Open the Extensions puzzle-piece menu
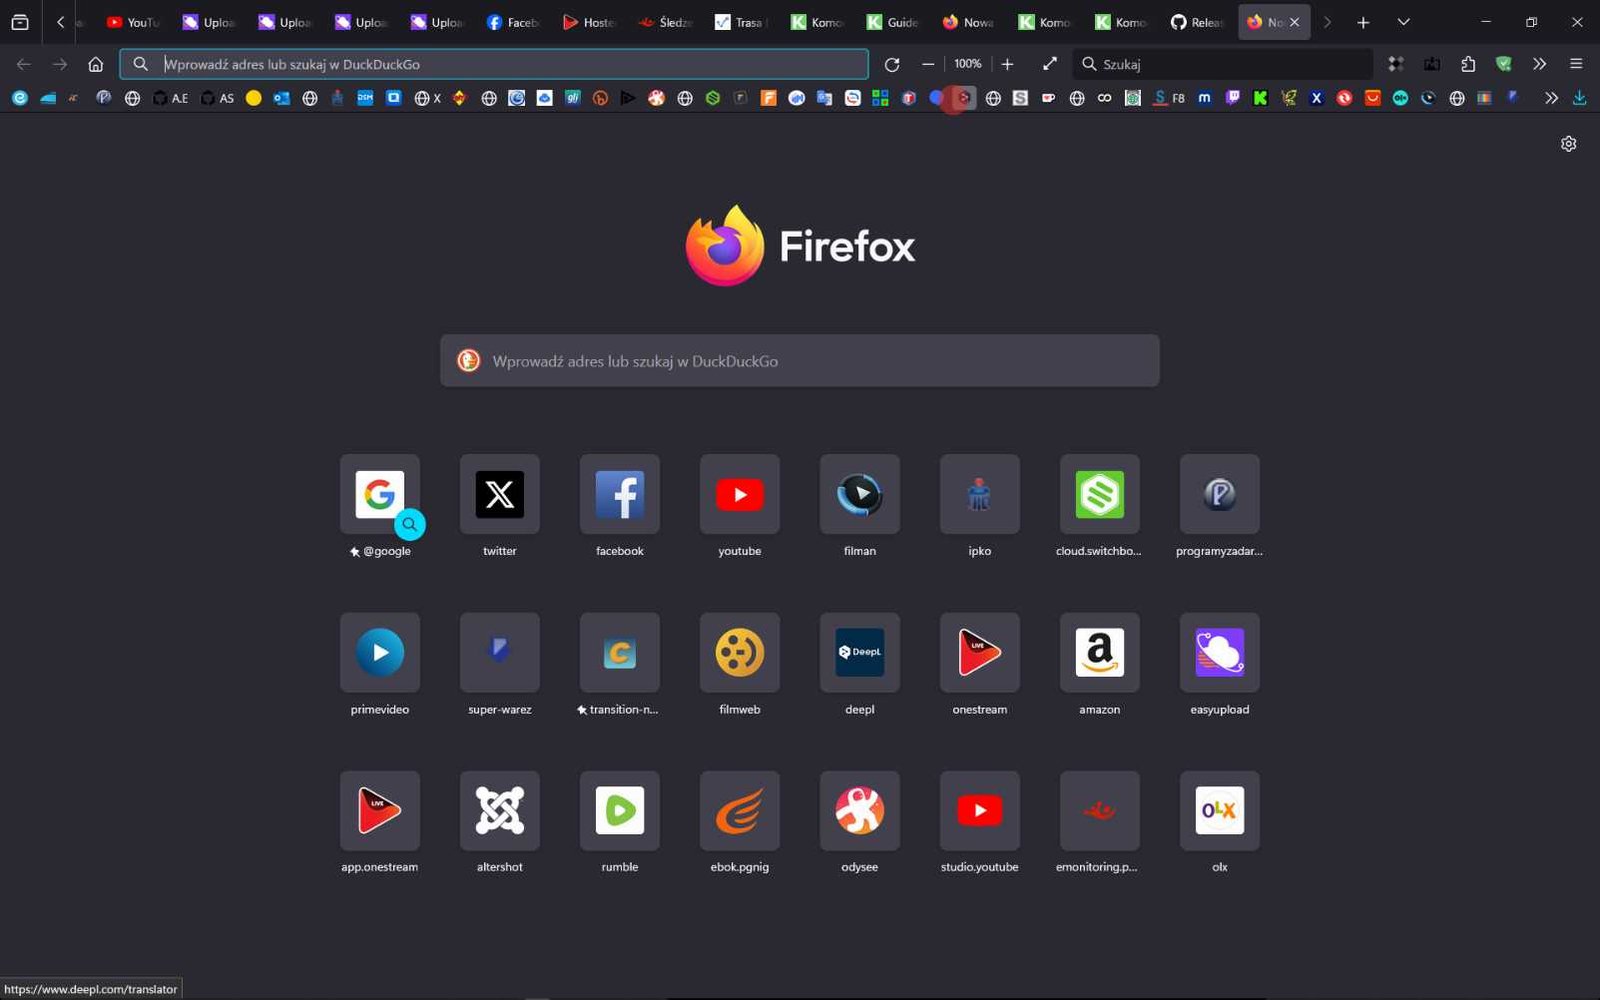Screen dimensions: 1600x1000 click(1468, 64)
